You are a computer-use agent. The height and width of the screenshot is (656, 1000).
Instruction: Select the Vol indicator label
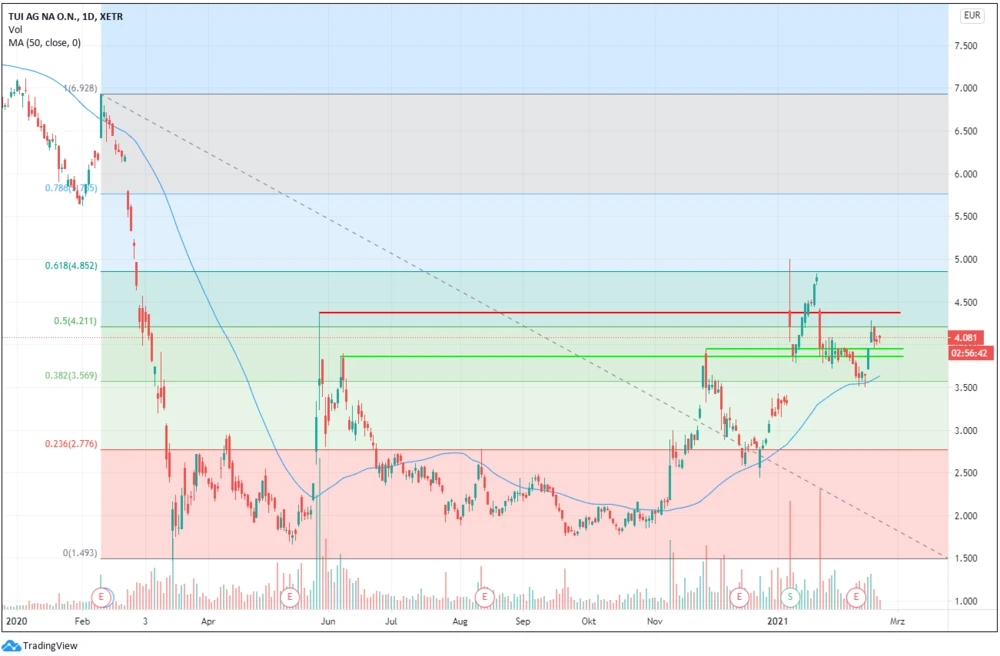[15, 29]
